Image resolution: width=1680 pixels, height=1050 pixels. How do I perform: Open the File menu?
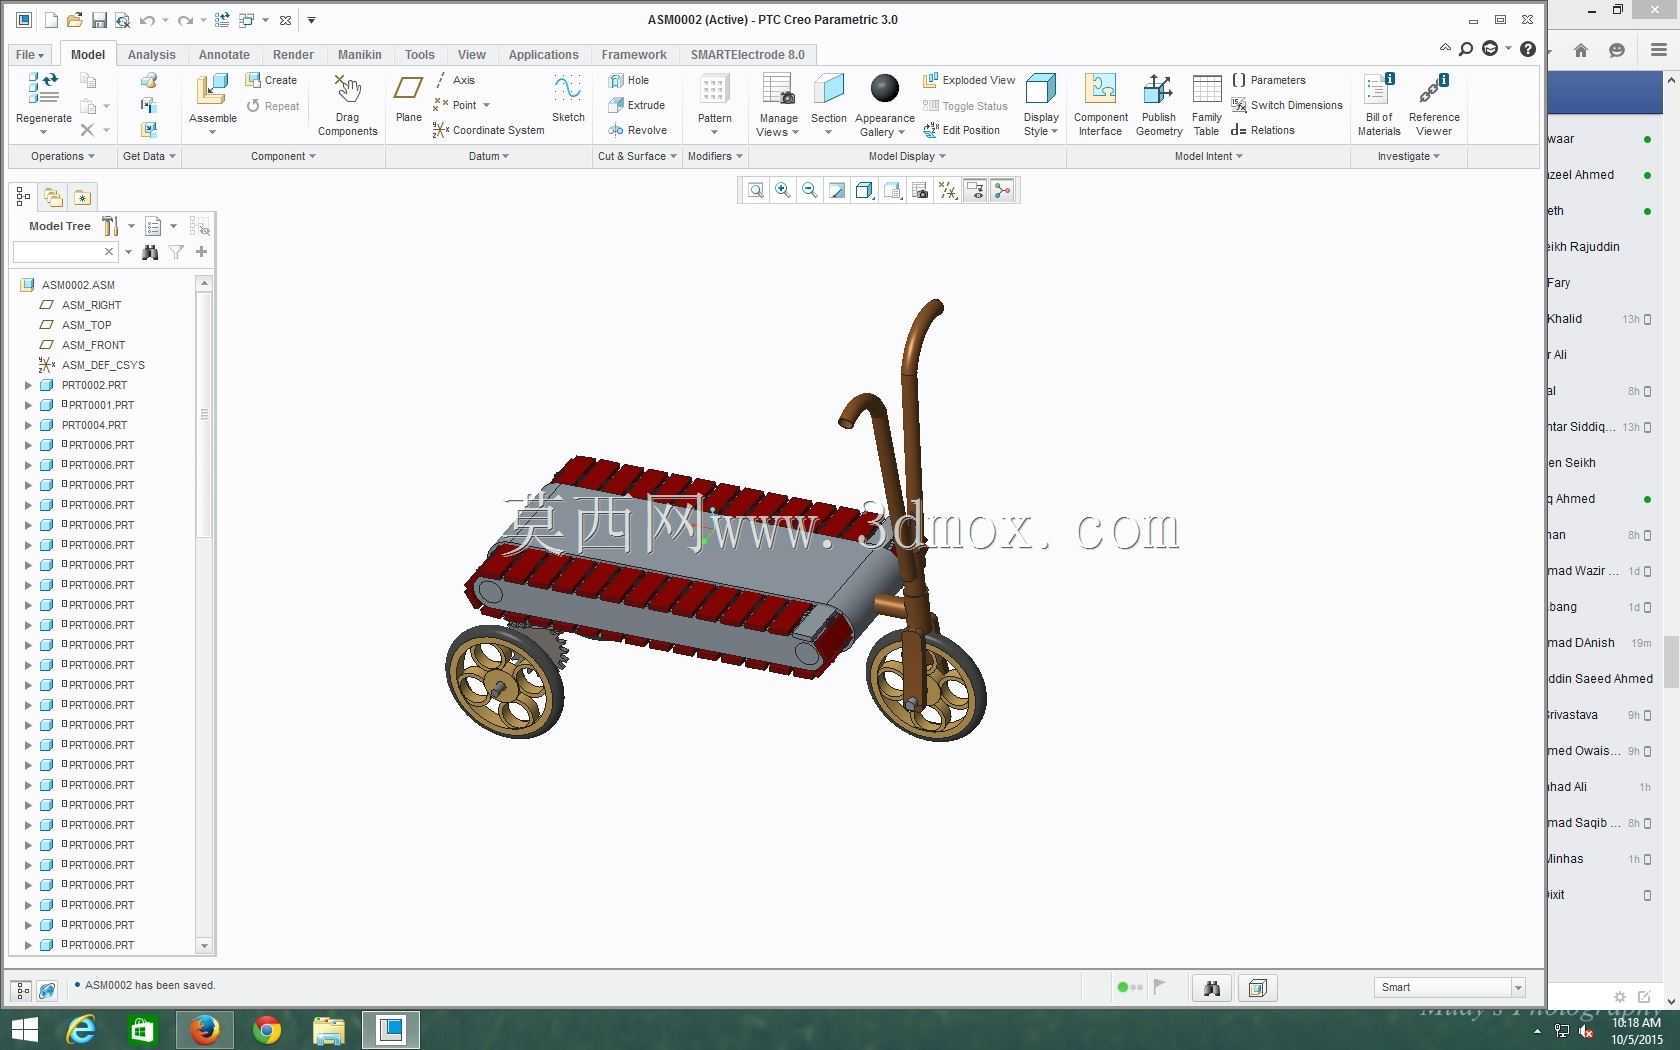click(x=29, y=55)
